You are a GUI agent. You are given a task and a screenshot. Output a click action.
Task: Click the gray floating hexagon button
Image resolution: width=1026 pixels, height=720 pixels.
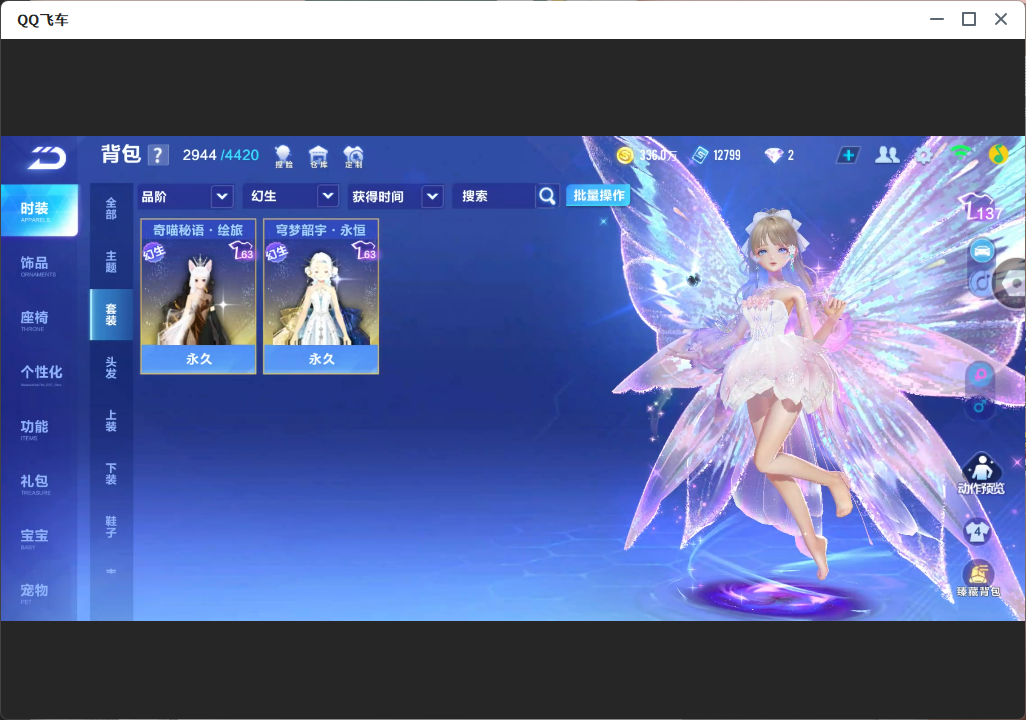(x=1011, y=283)
